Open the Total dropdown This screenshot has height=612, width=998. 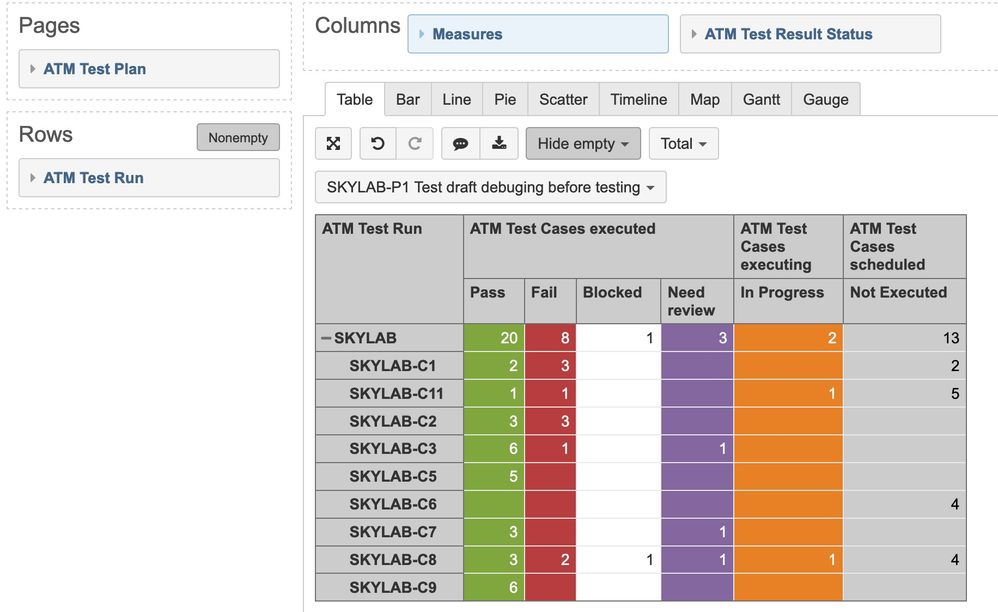pyautogui.click(x=684, y=144)
